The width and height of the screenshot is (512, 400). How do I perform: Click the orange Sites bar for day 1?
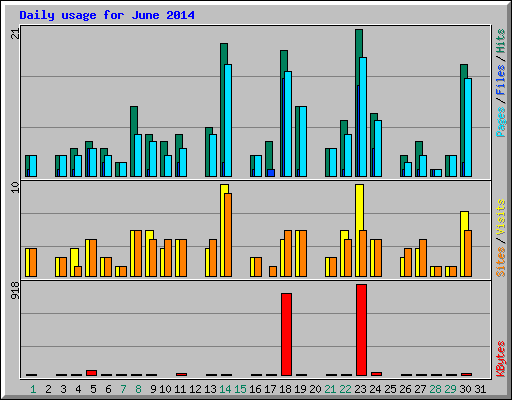point(33,262)
